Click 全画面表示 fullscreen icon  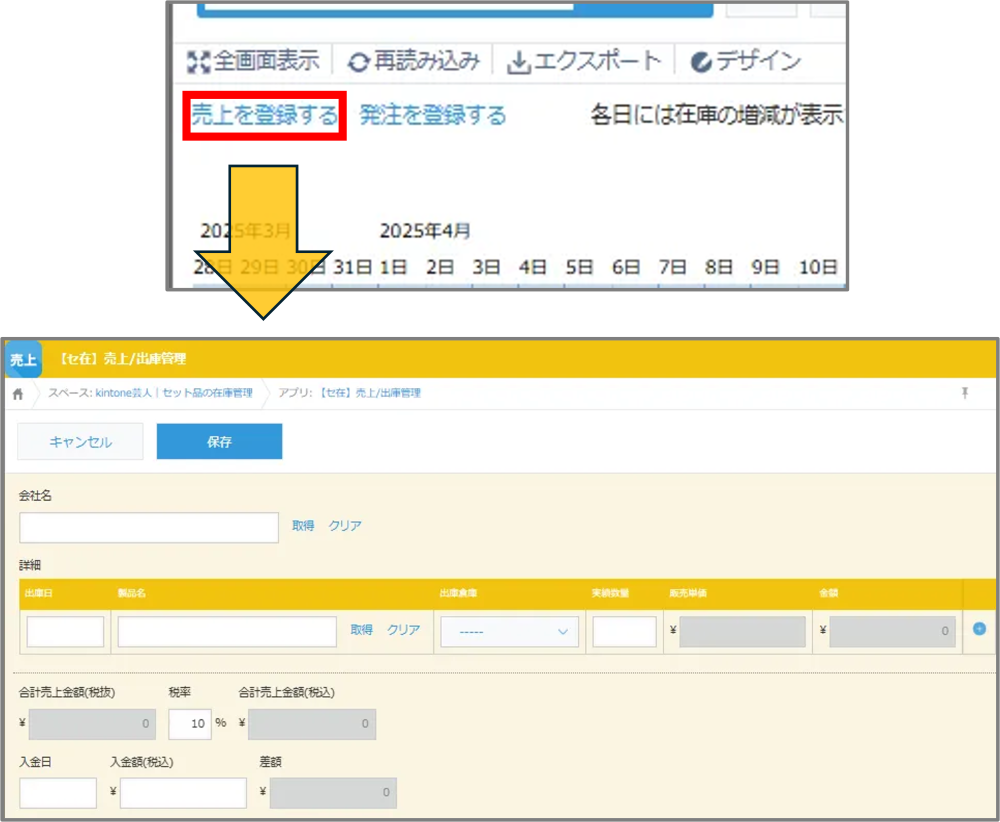pos(198,62)
